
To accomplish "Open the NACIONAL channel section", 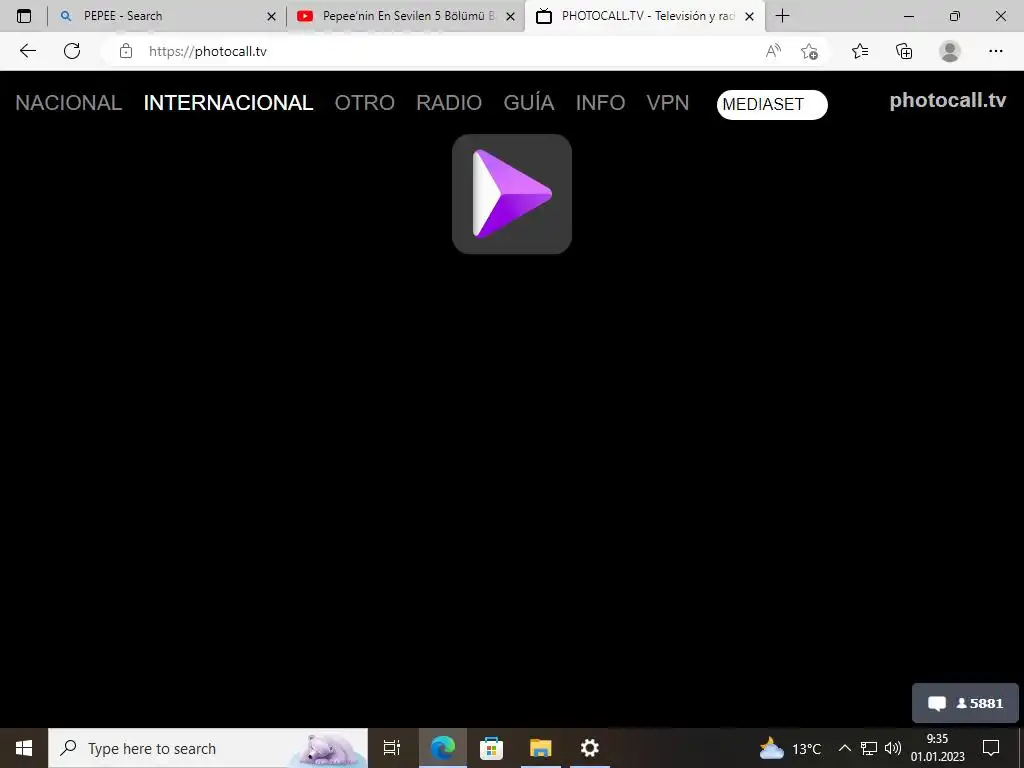I will [69, 103].
